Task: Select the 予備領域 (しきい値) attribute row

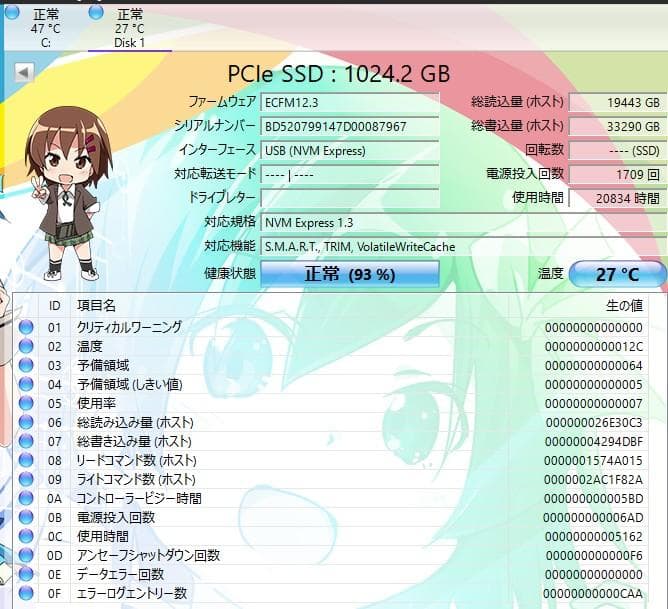Action: pos(331,385)
